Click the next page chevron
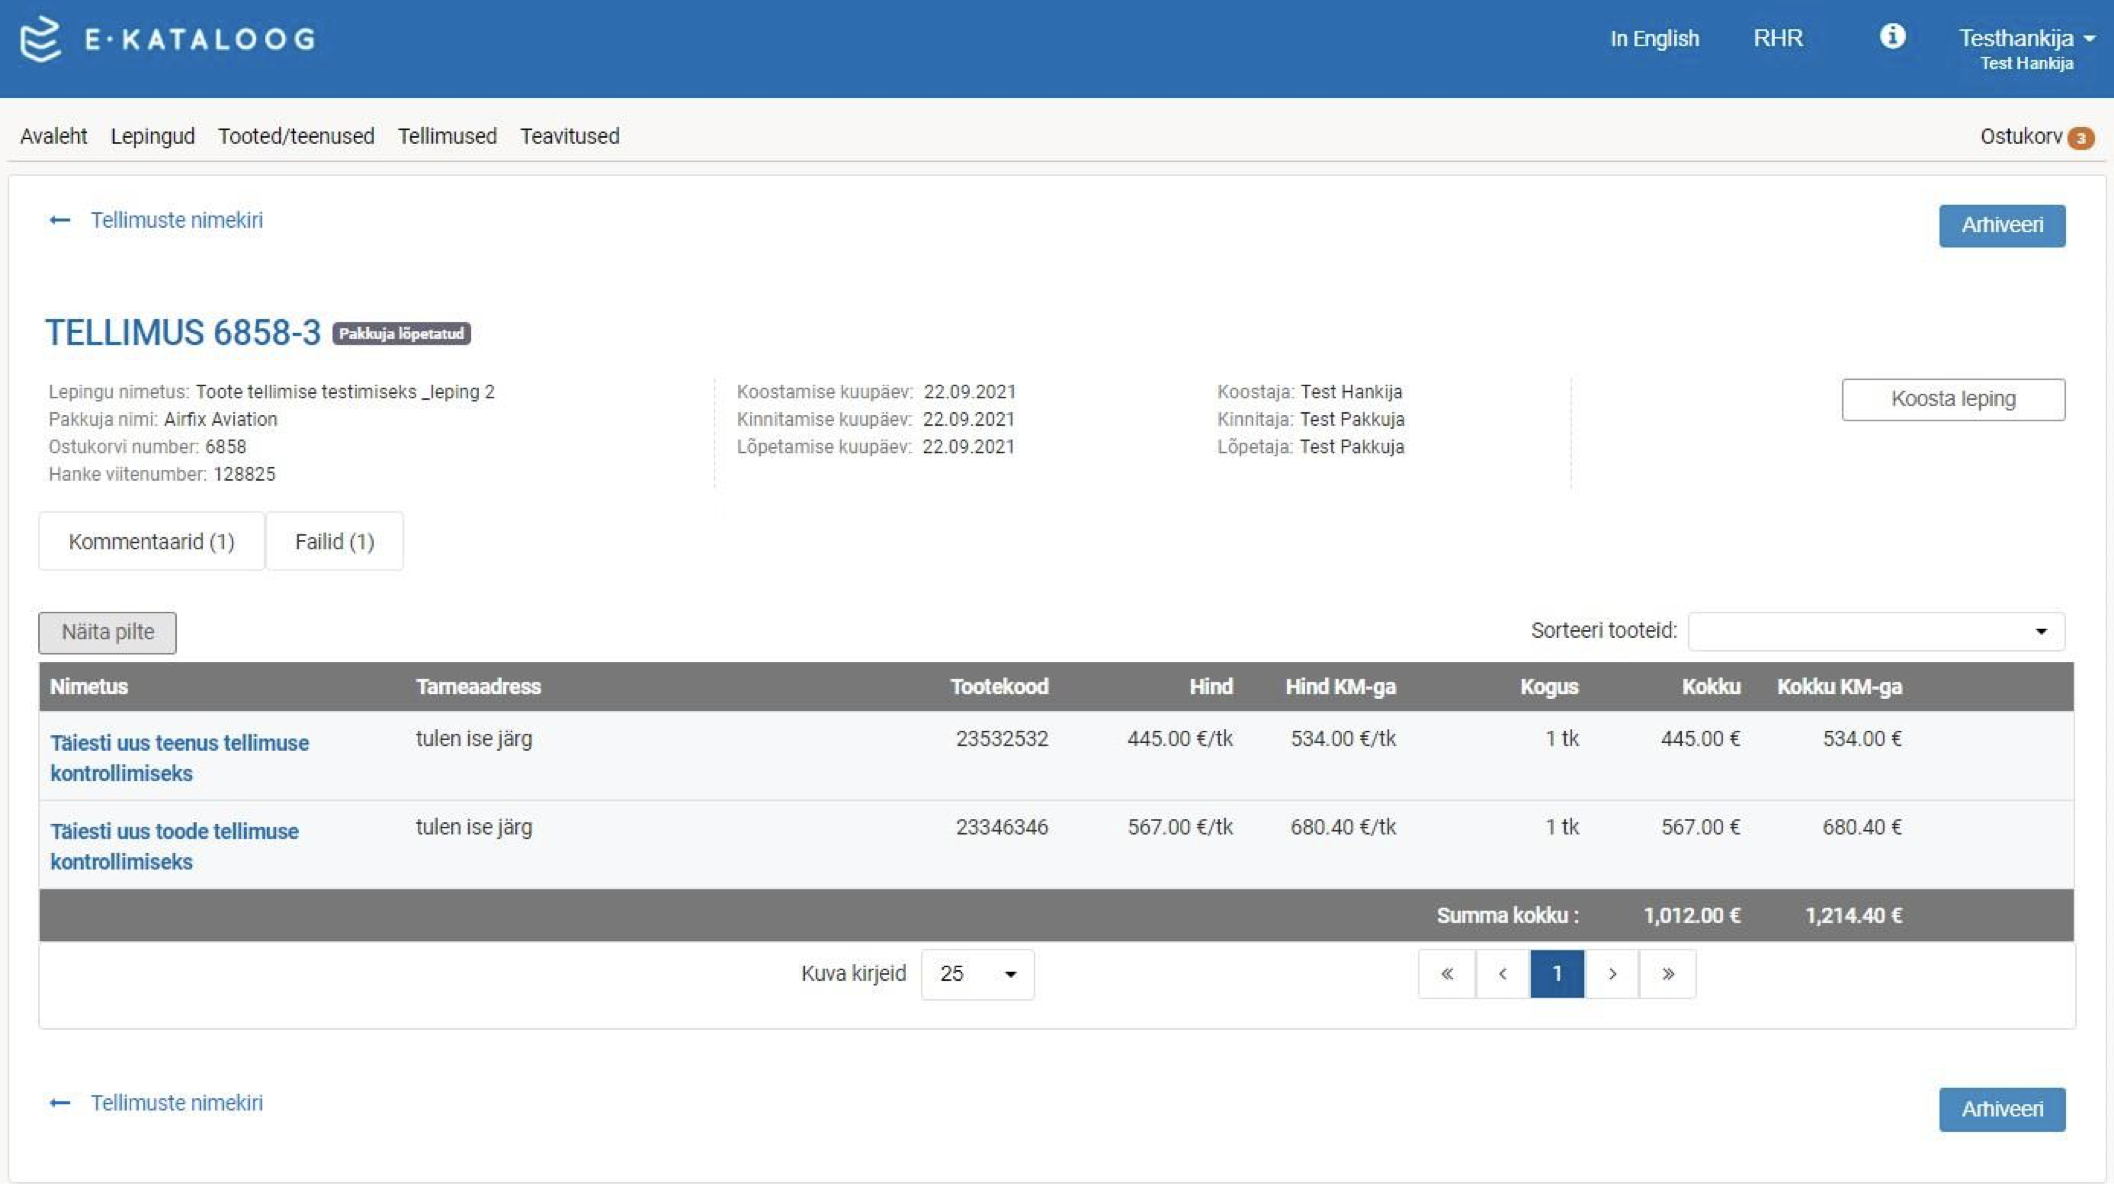This screenshot has width=2114, height=1194. pos(1612,973)
